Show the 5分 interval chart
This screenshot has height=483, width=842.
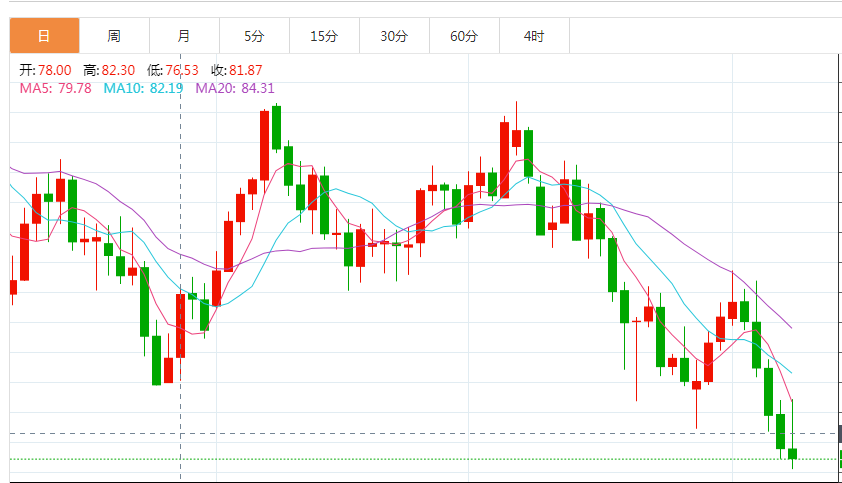(x=254, y=36)
